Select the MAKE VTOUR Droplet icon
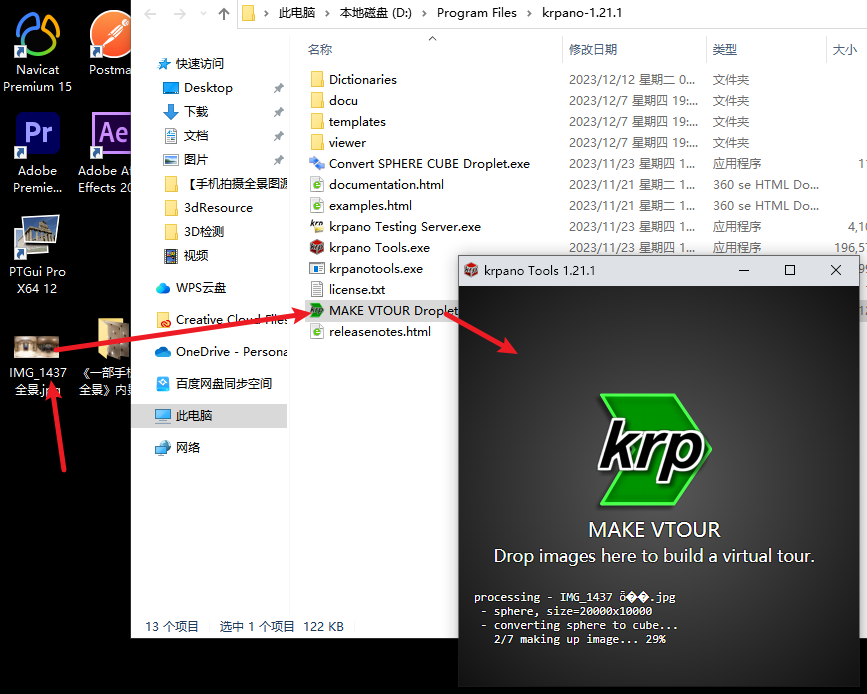 (x=317, y=310)
